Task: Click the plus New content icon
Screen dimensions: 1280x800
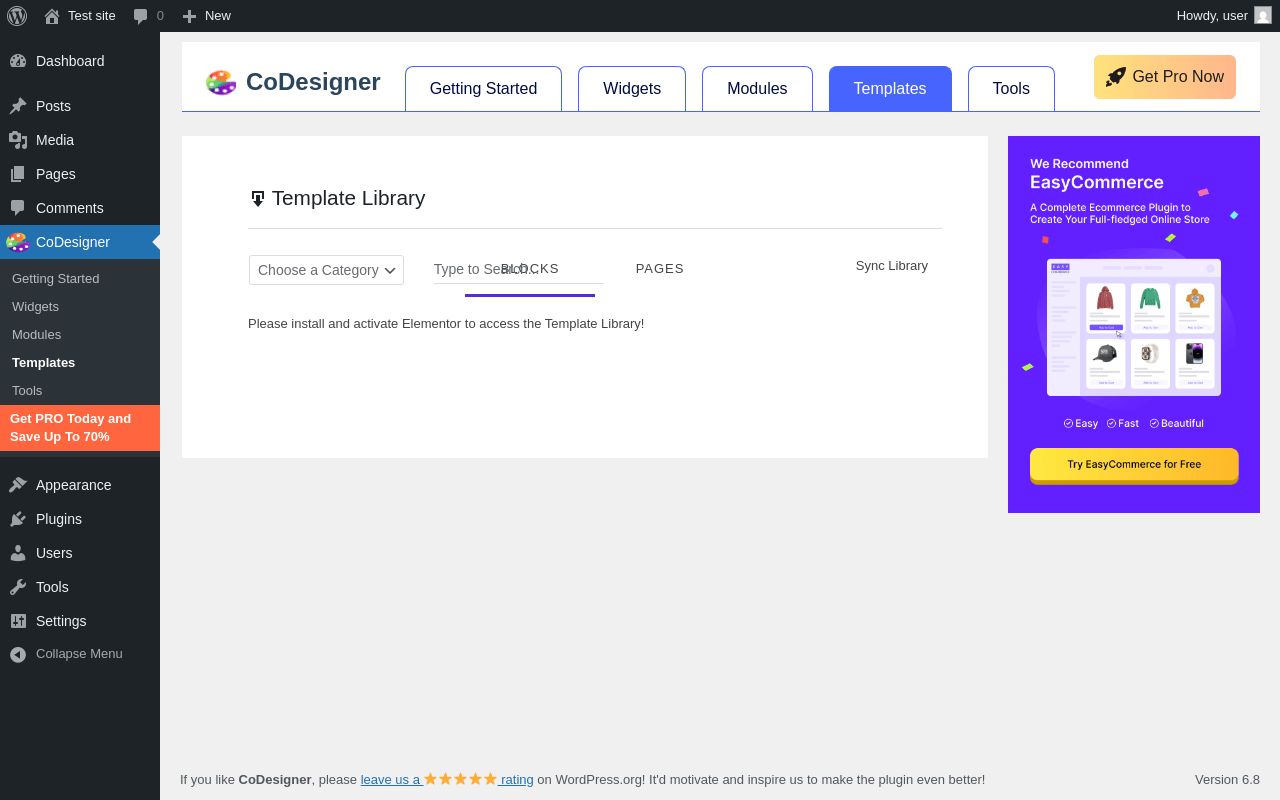Action: click(x=189, y=16)
